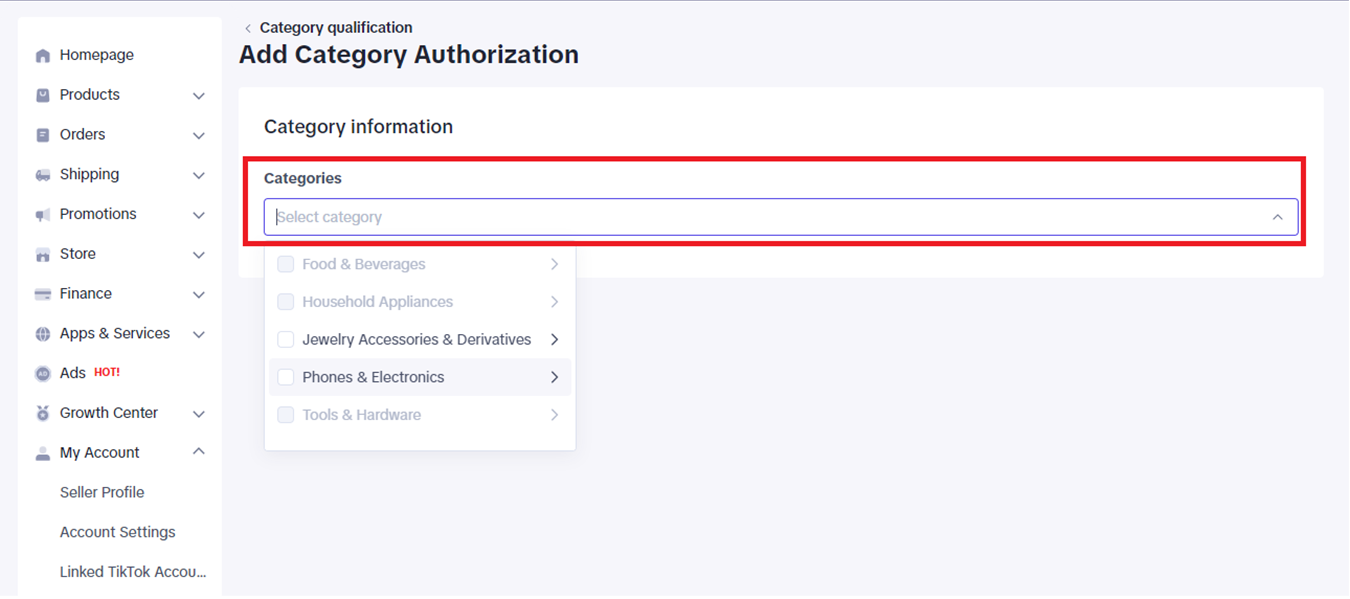This screenshot has width=1350, height=599.
Task: Expand the Store menu chevron
Action: [x=199, y=255]
